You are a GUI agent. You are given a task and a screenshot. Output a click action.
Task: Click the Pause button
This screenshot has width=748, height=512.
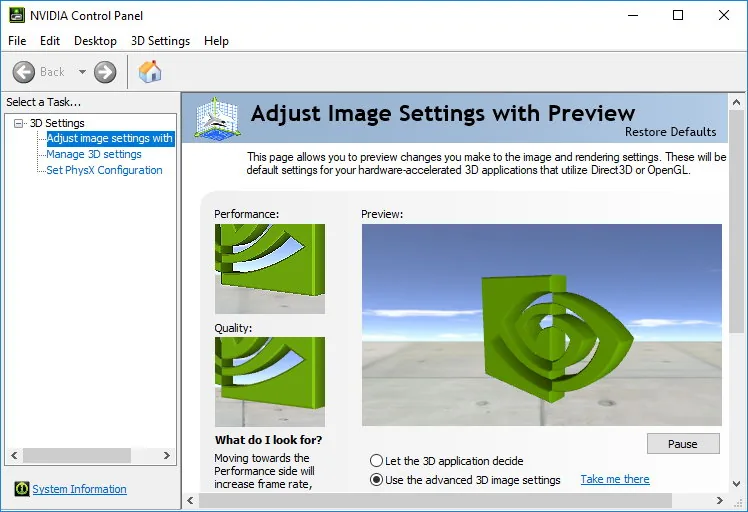coord(683,444)
